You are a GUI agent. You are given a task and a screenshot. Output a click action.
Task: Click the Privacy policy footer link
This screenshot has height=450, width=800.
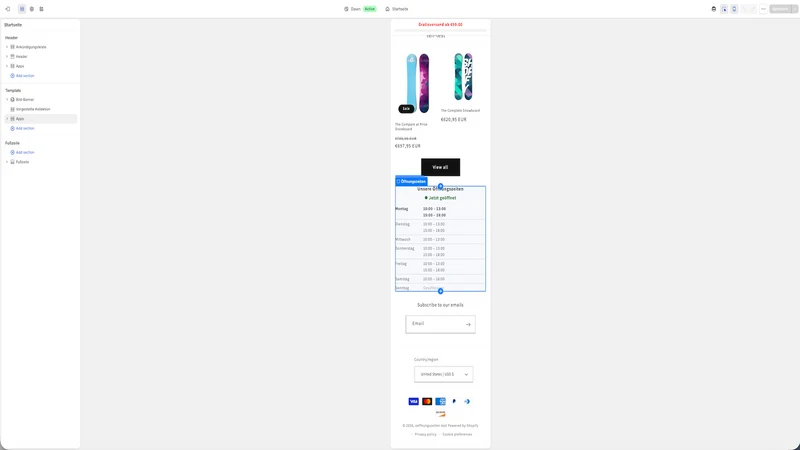click(426, 434)
